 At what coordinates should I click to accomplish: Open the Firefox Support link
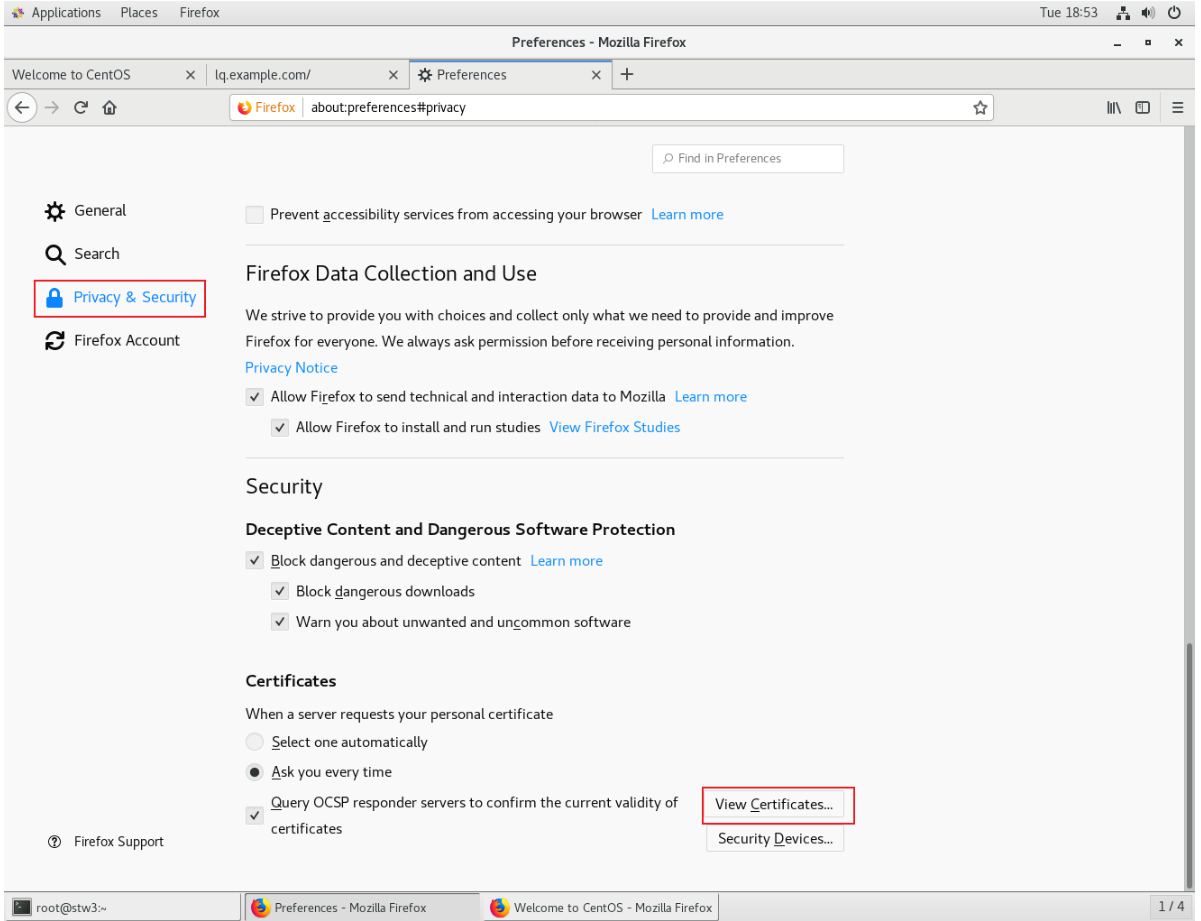[x=106, y=842]
